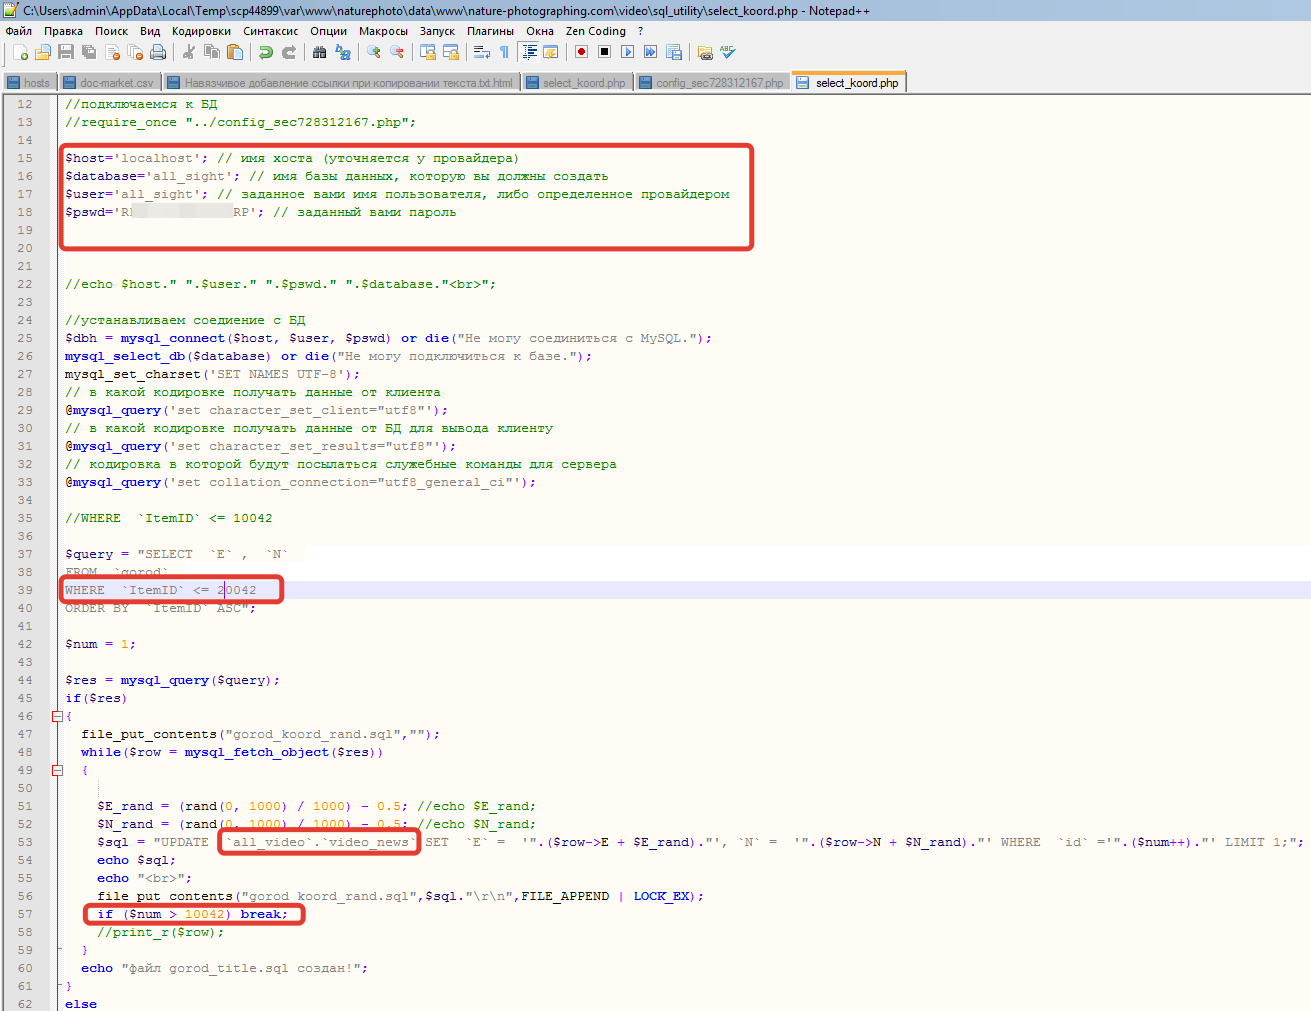The image size is (1311, 1011).
Task: Print the document using printer icon
Action: [158, 52]
